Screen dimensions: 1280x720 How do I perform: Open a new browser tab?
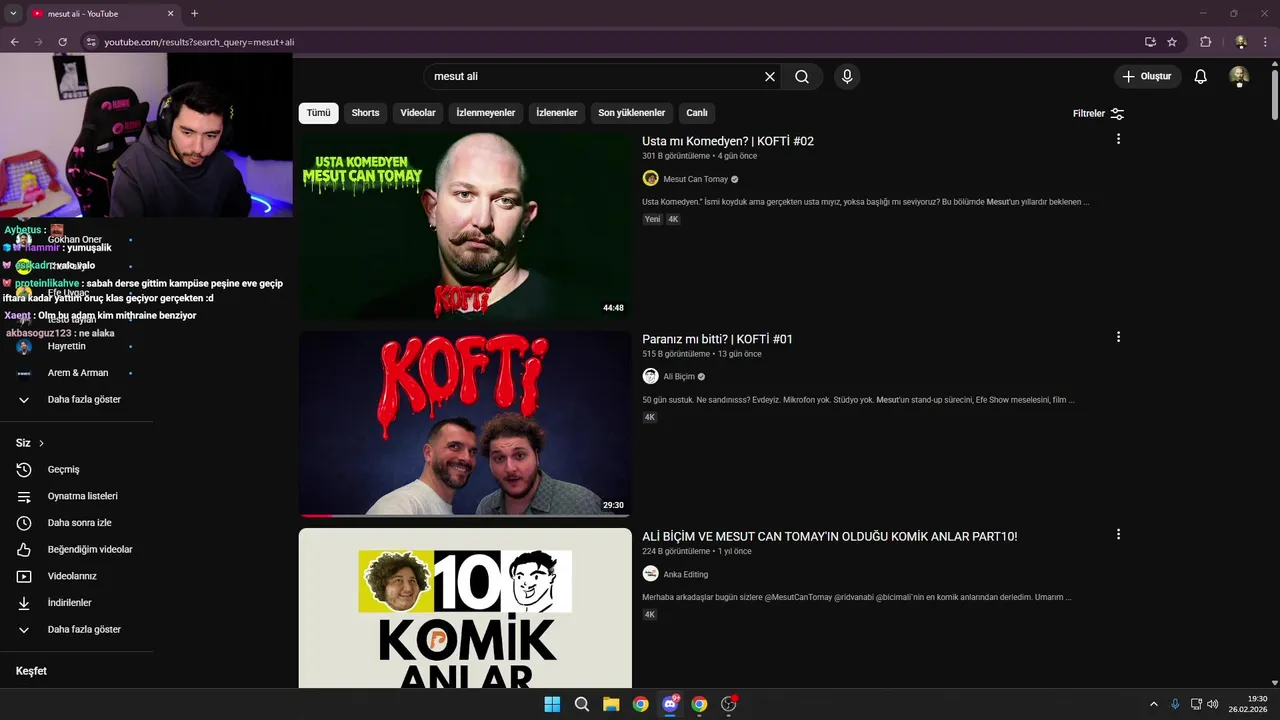[194, 14]
